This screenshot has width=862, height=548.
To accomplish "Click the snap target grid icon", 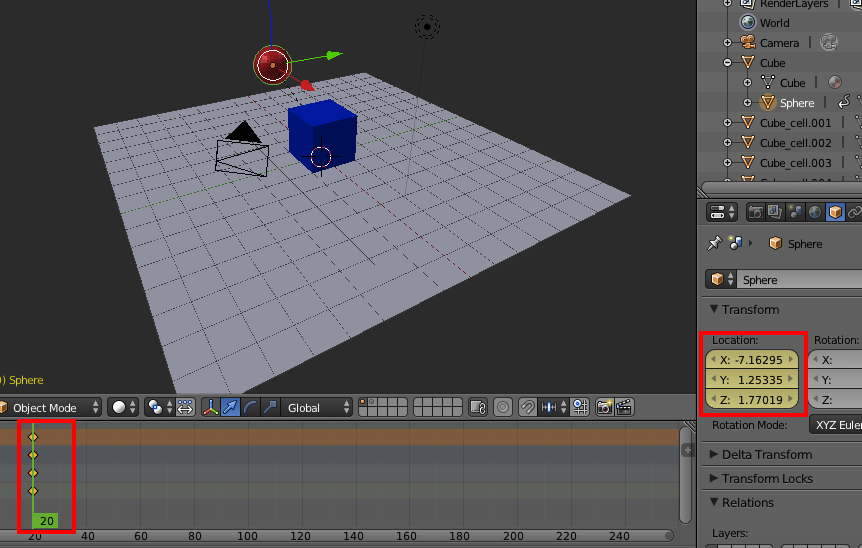I will tap(580, 407).
